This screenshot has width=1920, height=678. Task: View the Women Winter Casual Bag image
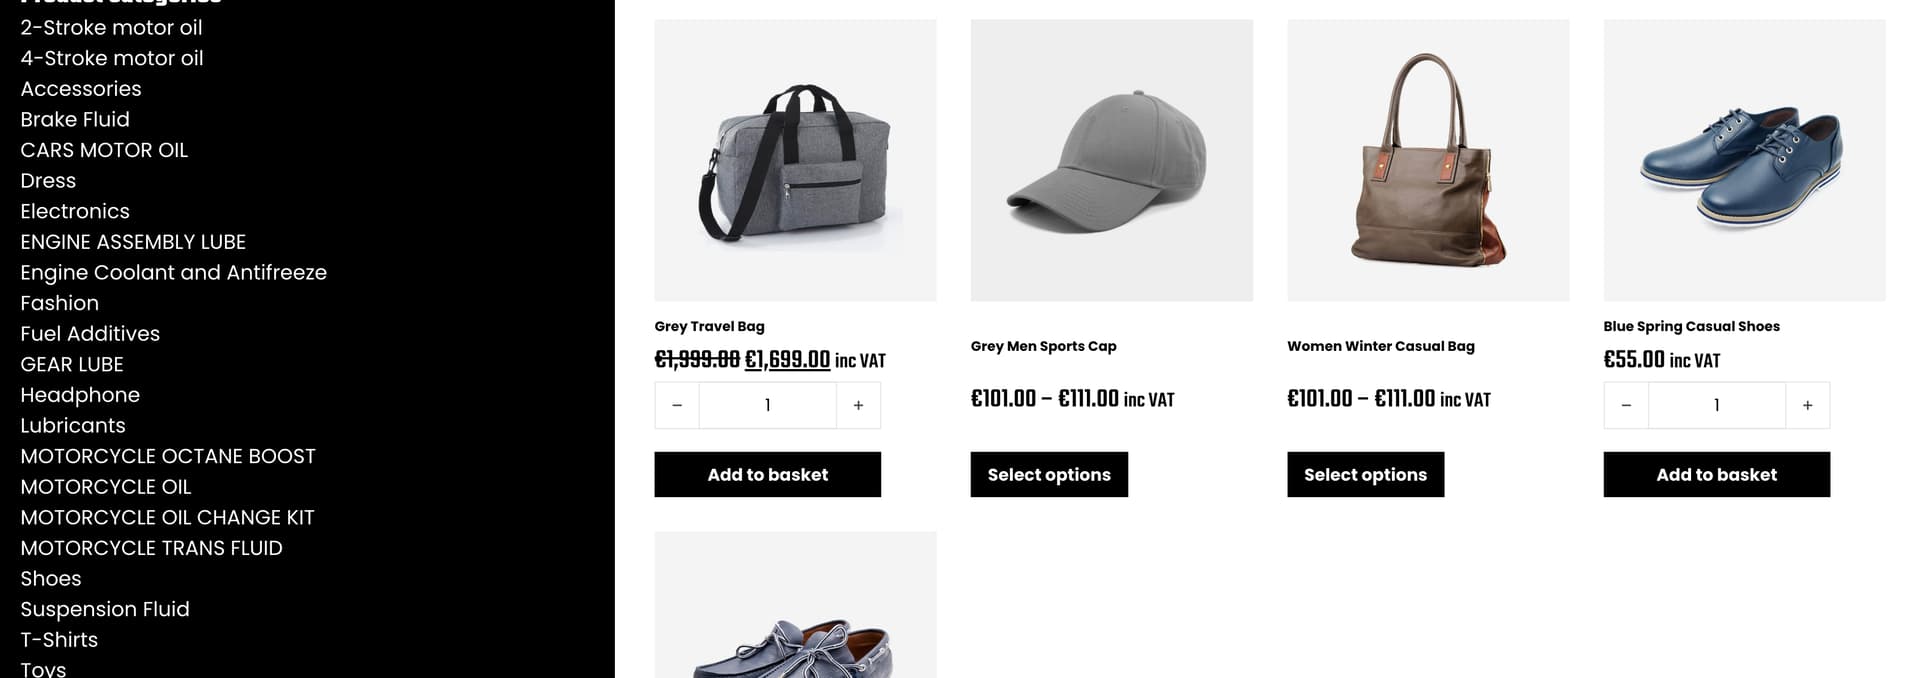(1428, 160)
